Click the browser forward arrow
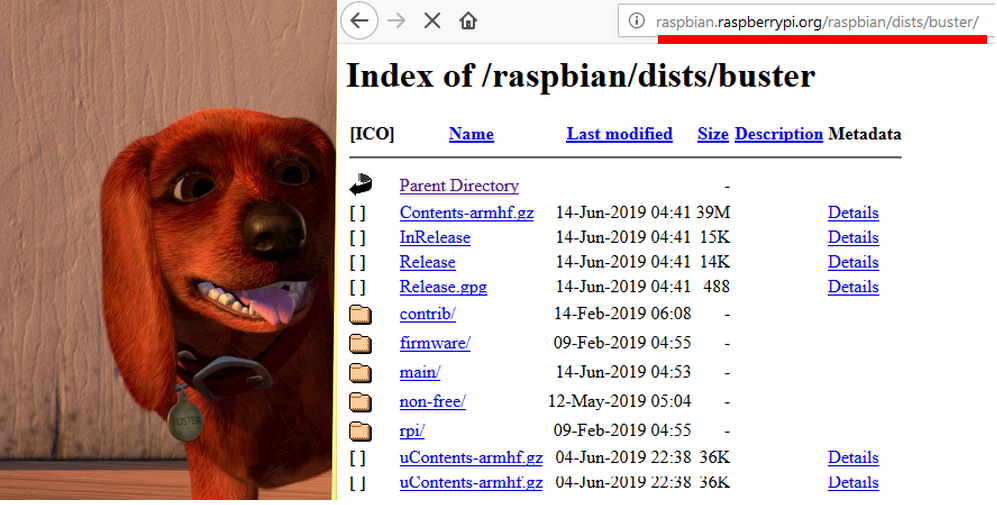Screen dimensions: 997x505 click(x=396, y=21)
